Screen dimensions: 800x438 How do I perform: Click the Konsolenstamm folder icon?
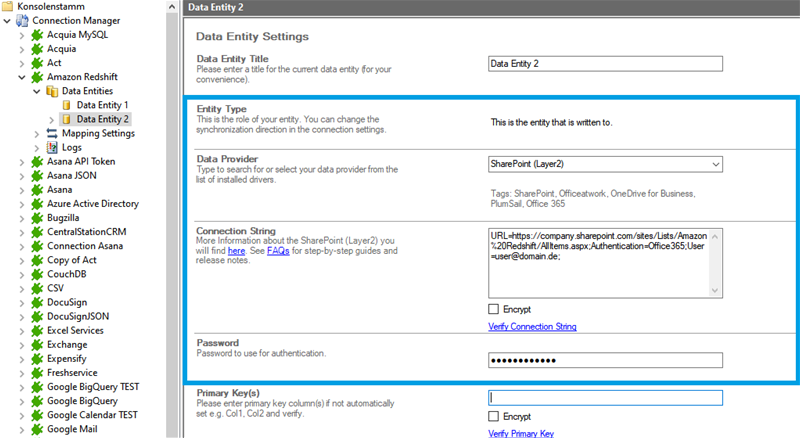click(x=8, y=6)
